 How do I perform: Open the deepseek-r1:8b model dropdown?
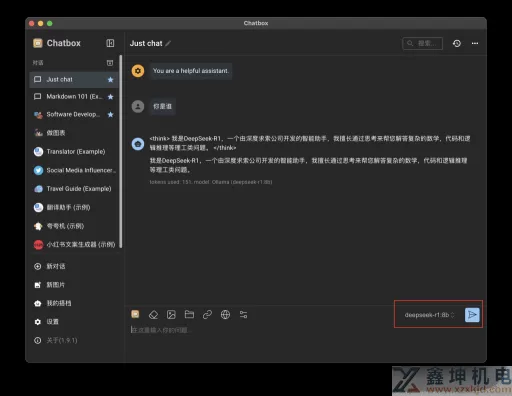[429, 315]
